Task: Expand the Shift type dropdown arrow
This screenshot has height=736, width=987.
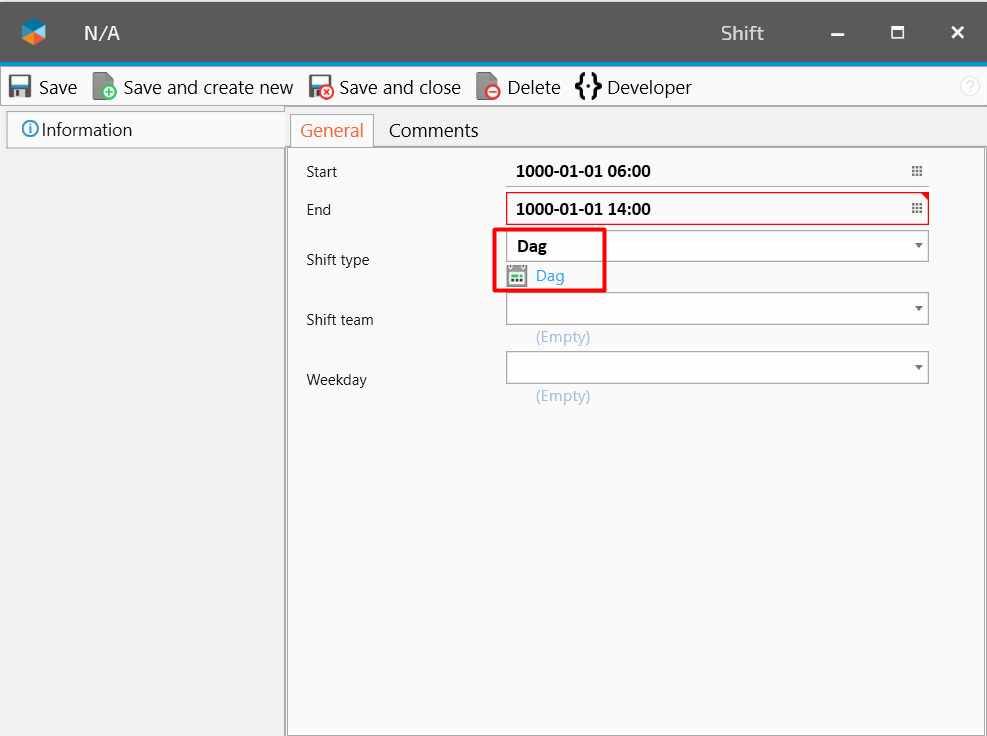Action: coord(918,246)
